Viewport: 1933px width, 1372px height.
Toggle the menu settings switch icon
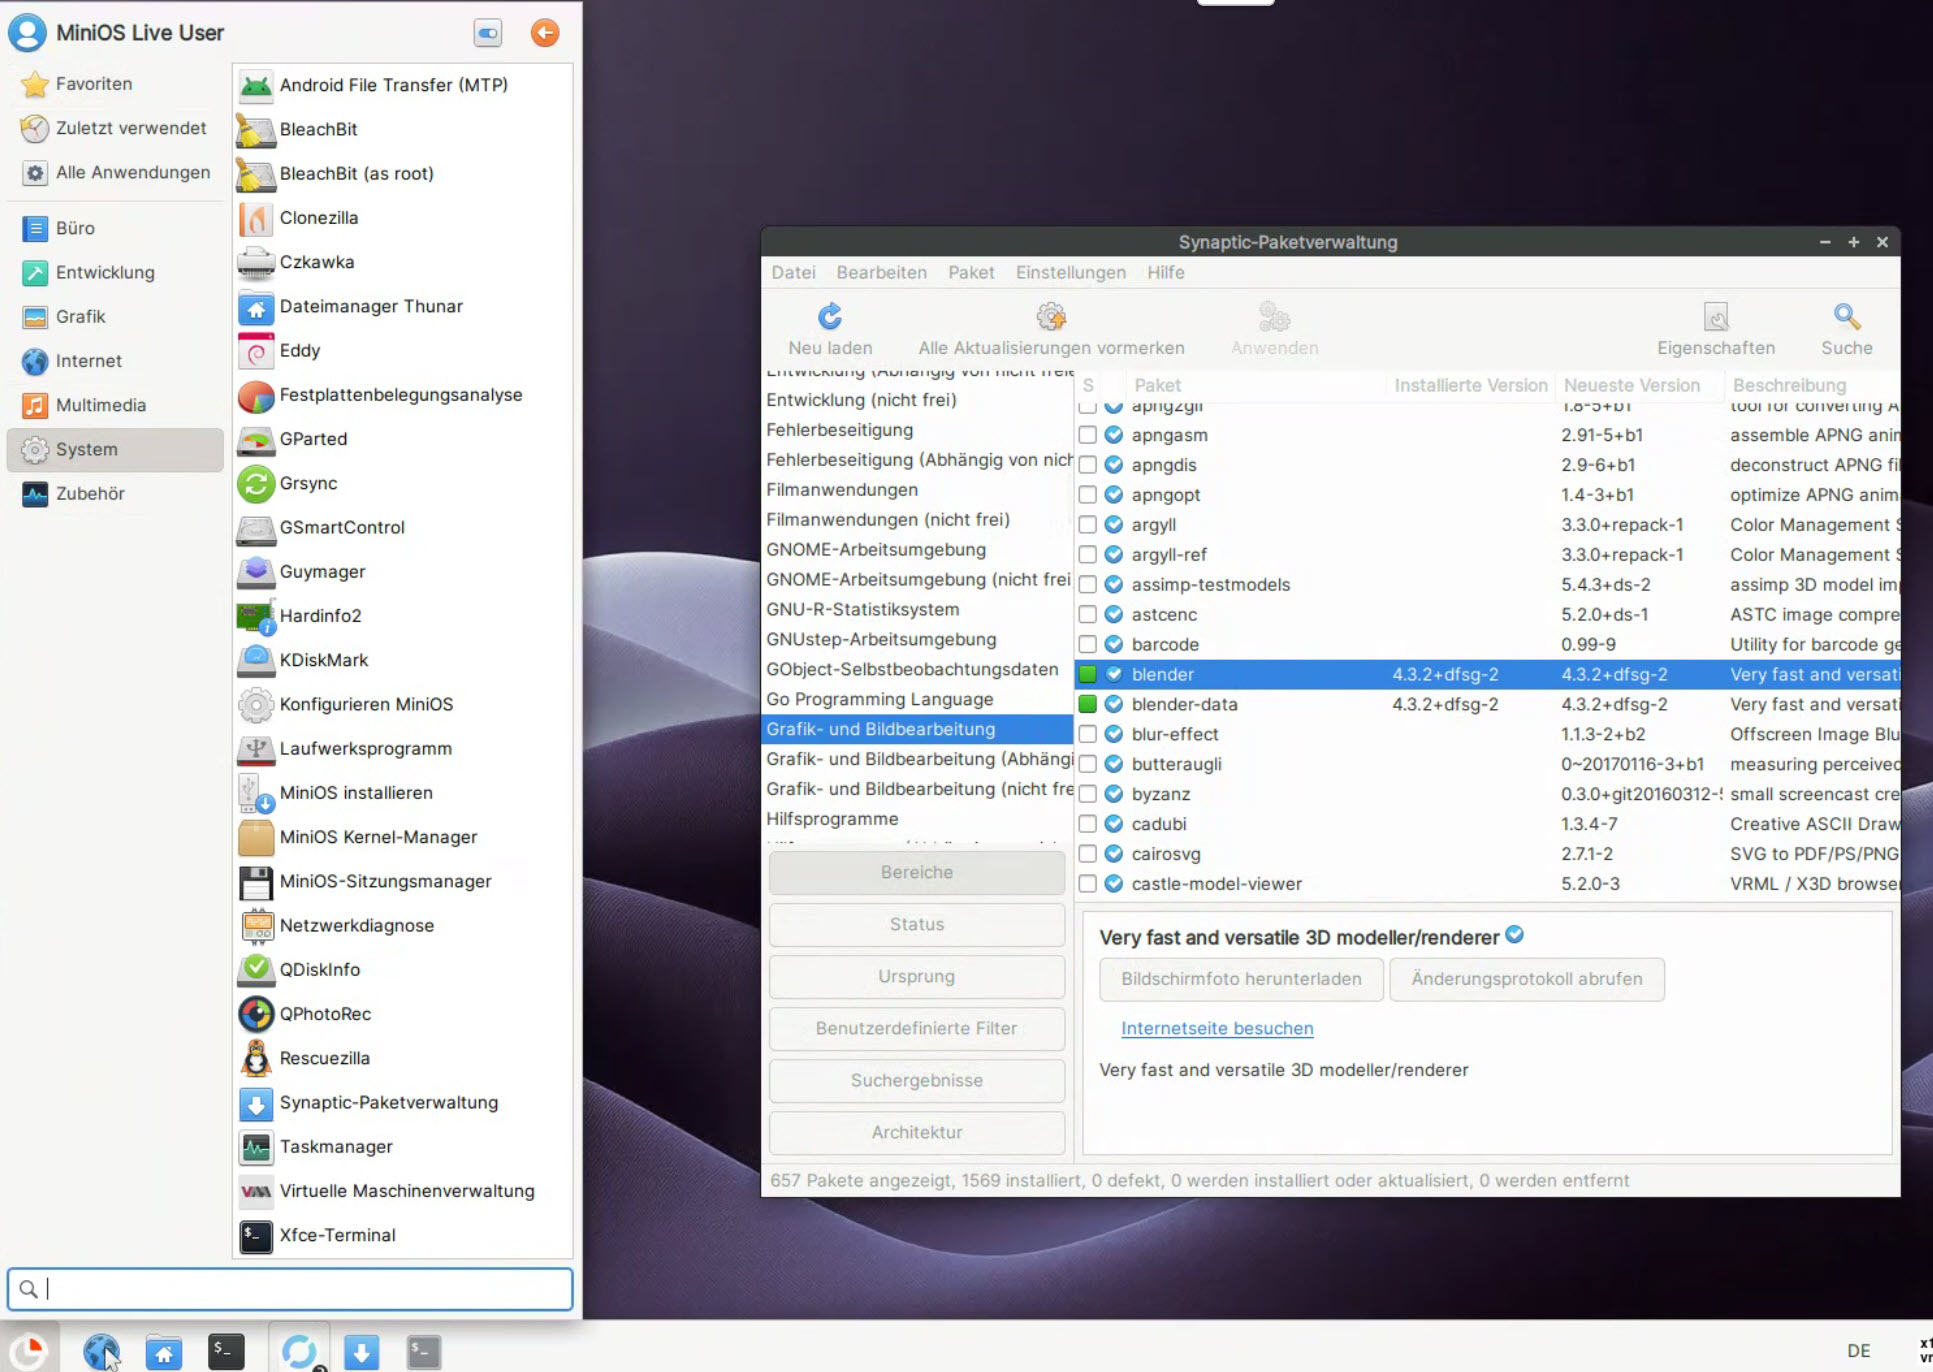(x=488, y=33)
